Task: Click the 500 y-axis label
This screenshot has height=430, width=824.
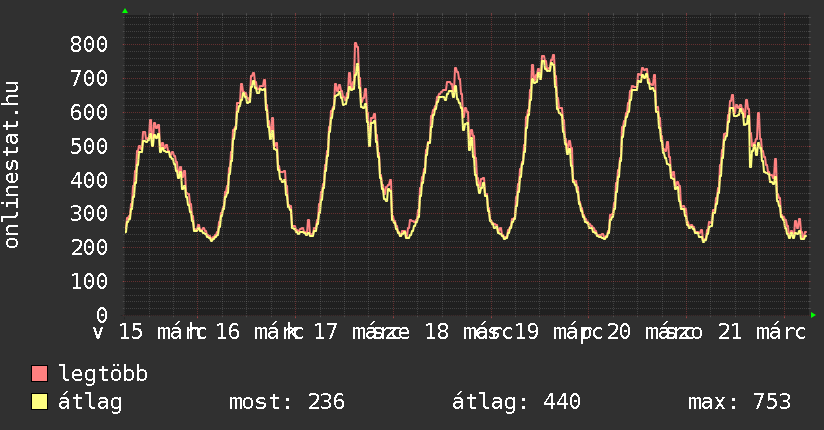Action: (89, 146)
